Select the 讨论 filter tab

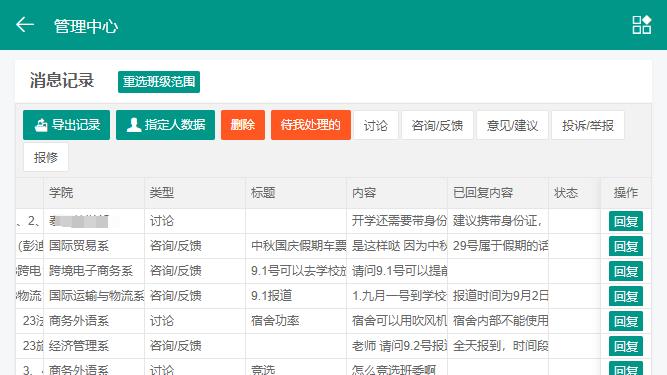[376, 125]
